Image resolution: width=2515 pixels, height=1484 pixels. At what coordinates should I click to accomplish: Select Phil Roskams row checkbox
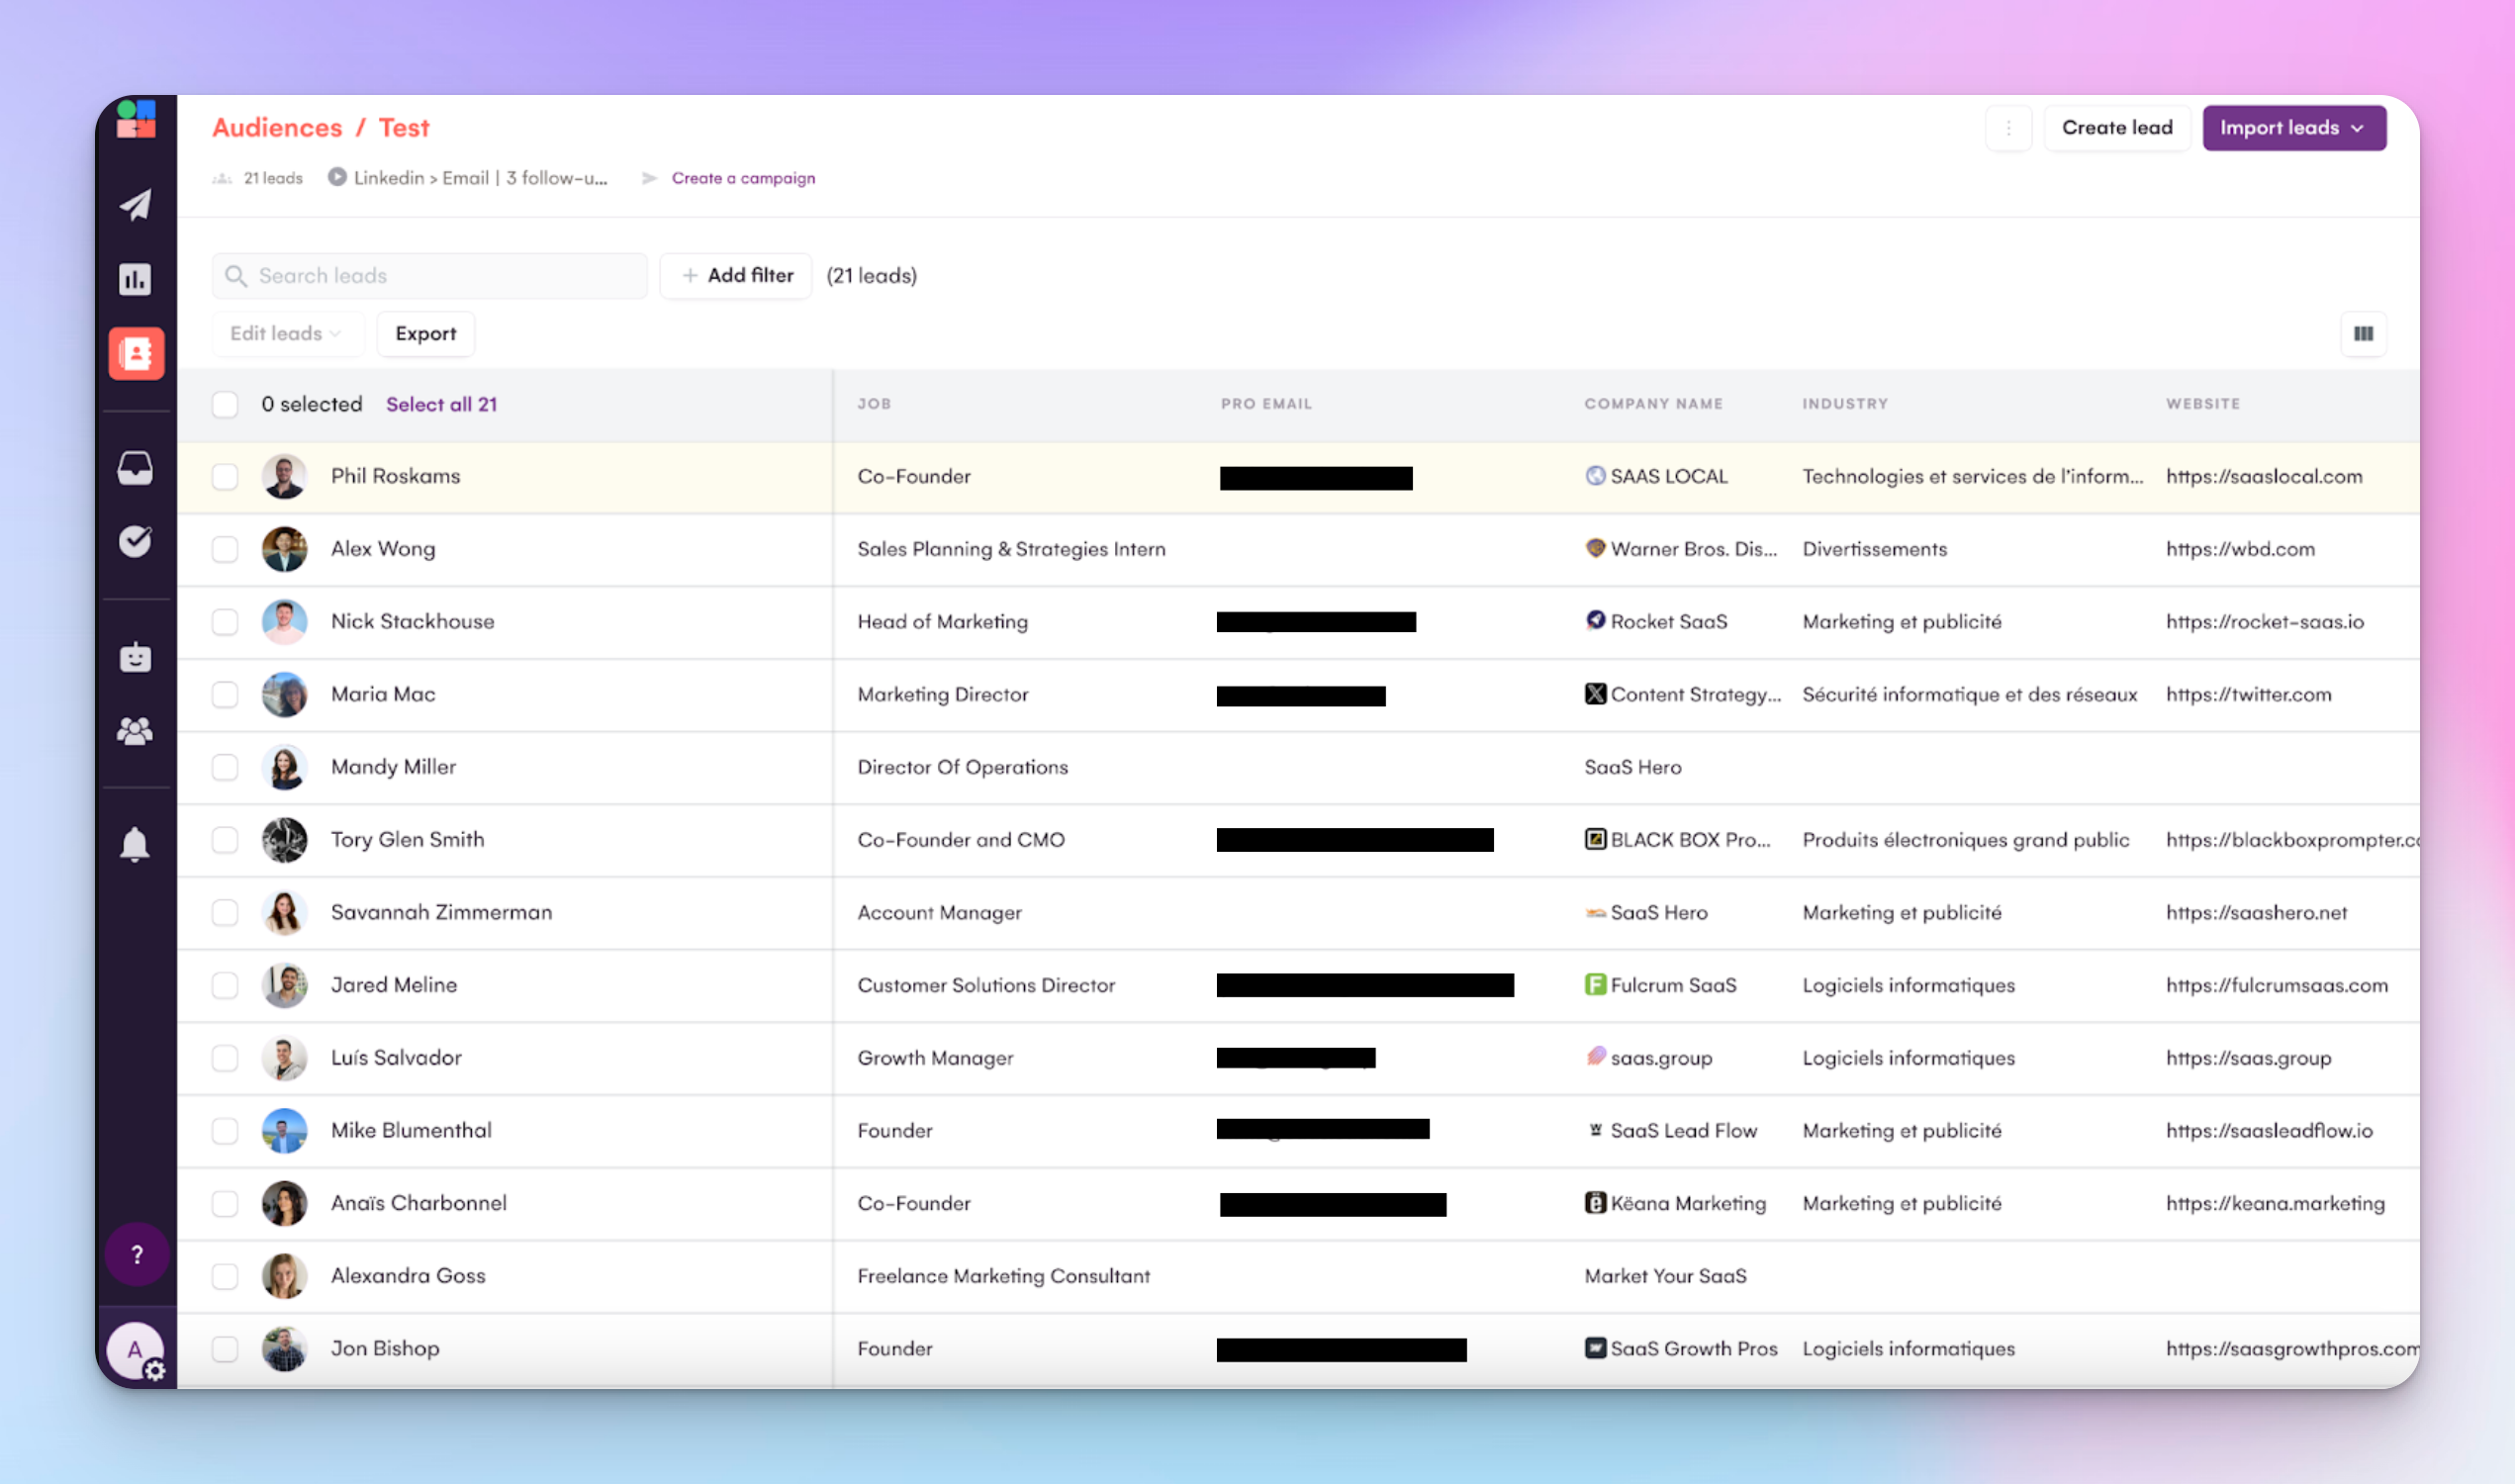click(x=225, y=477)
